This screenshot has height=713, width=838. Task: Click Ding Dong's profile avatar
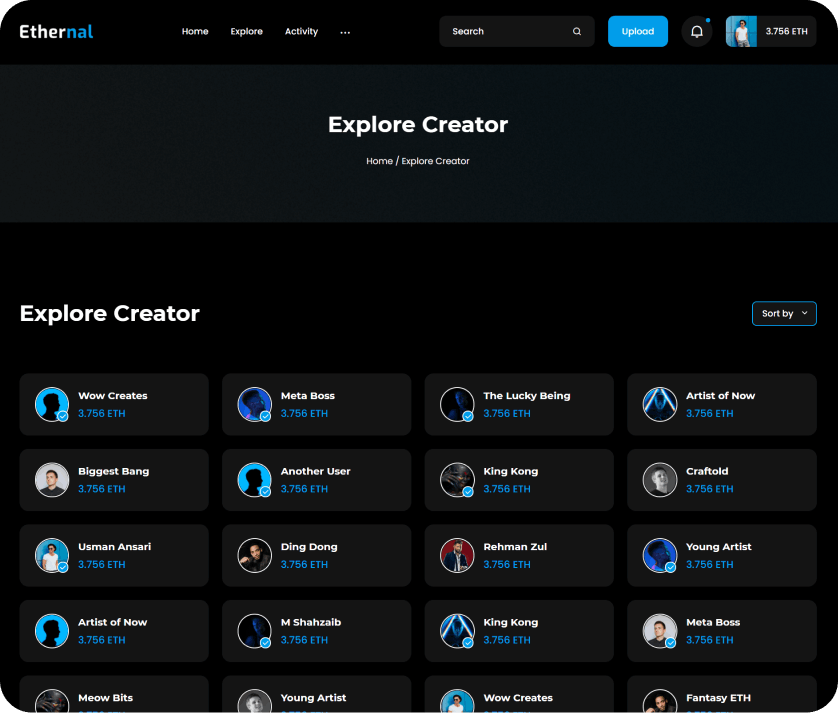click(x=254, y=555)
